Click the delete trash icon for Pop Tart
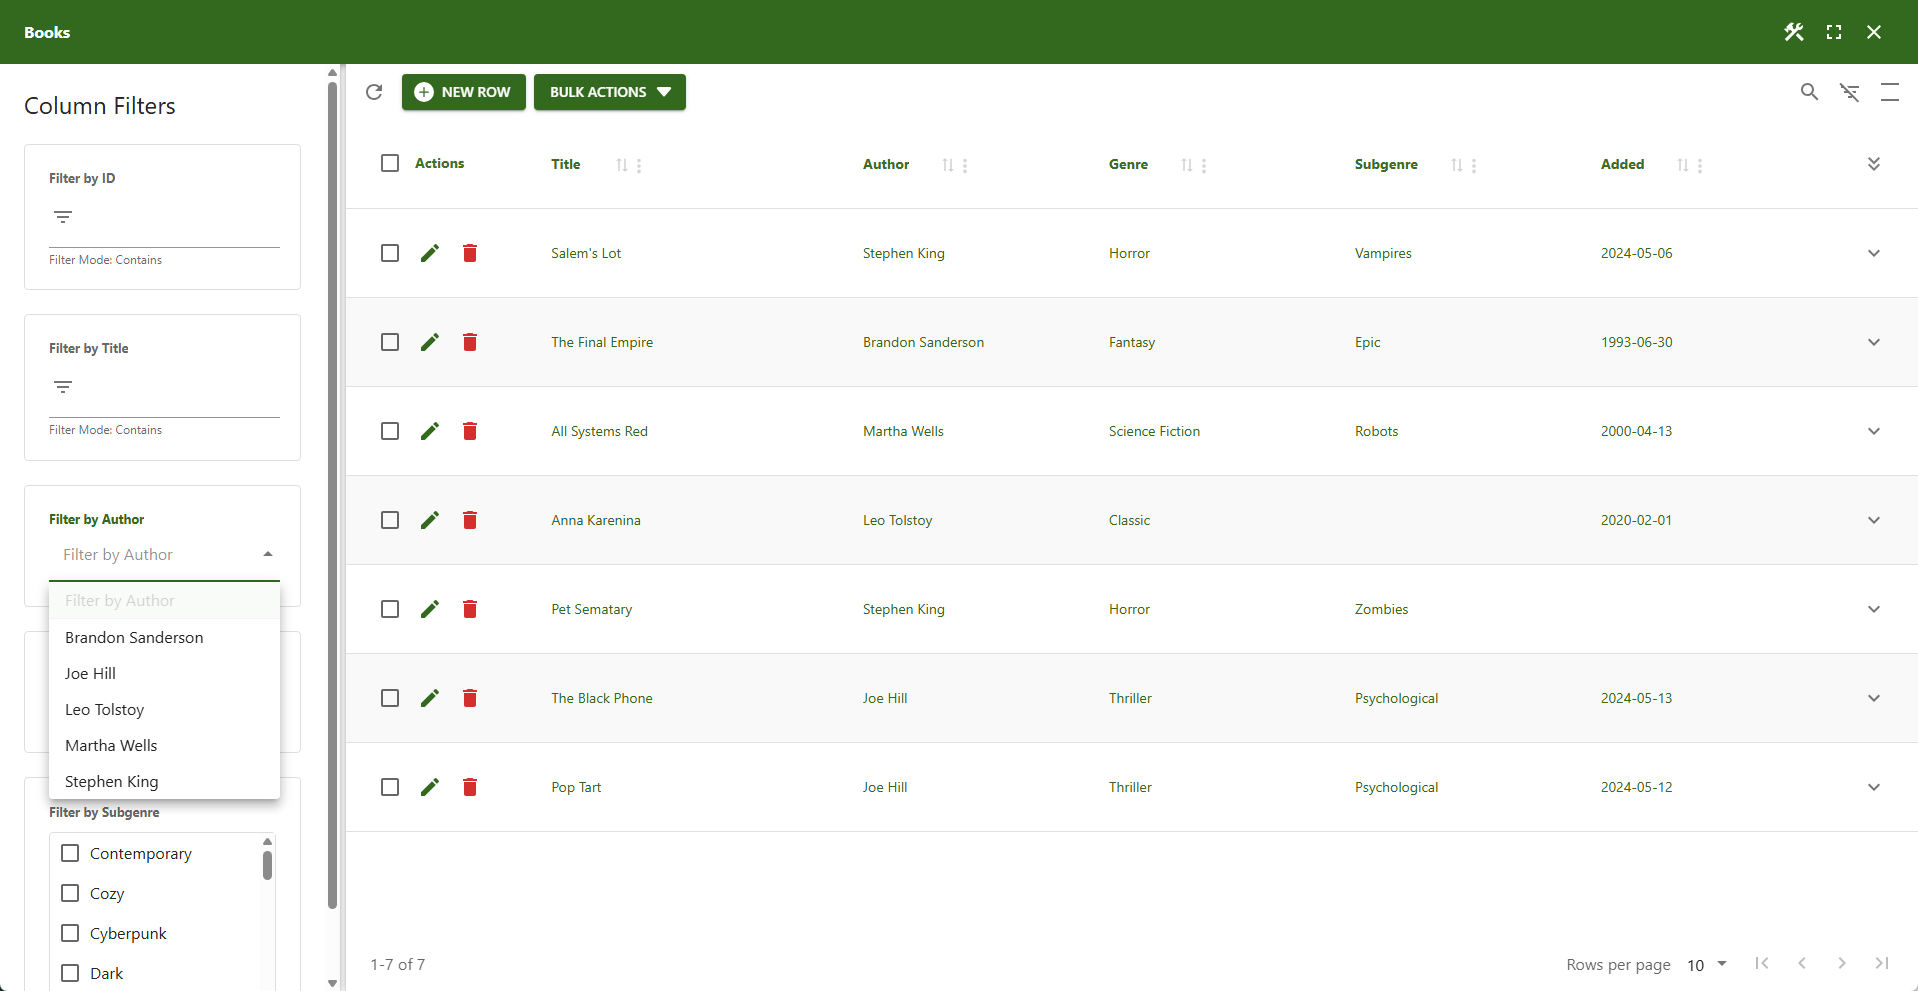The height and width of the screenshot is (991, 1918). tap(469, 787)
